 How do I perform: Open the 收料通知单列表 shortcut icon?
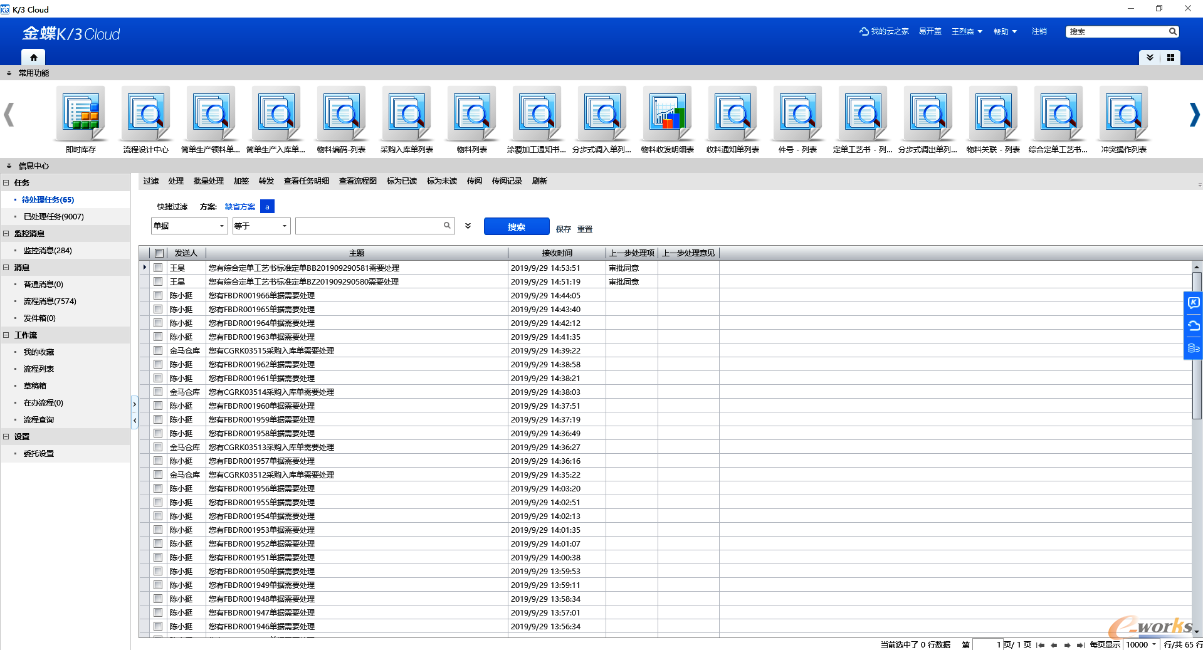(733, 113)
